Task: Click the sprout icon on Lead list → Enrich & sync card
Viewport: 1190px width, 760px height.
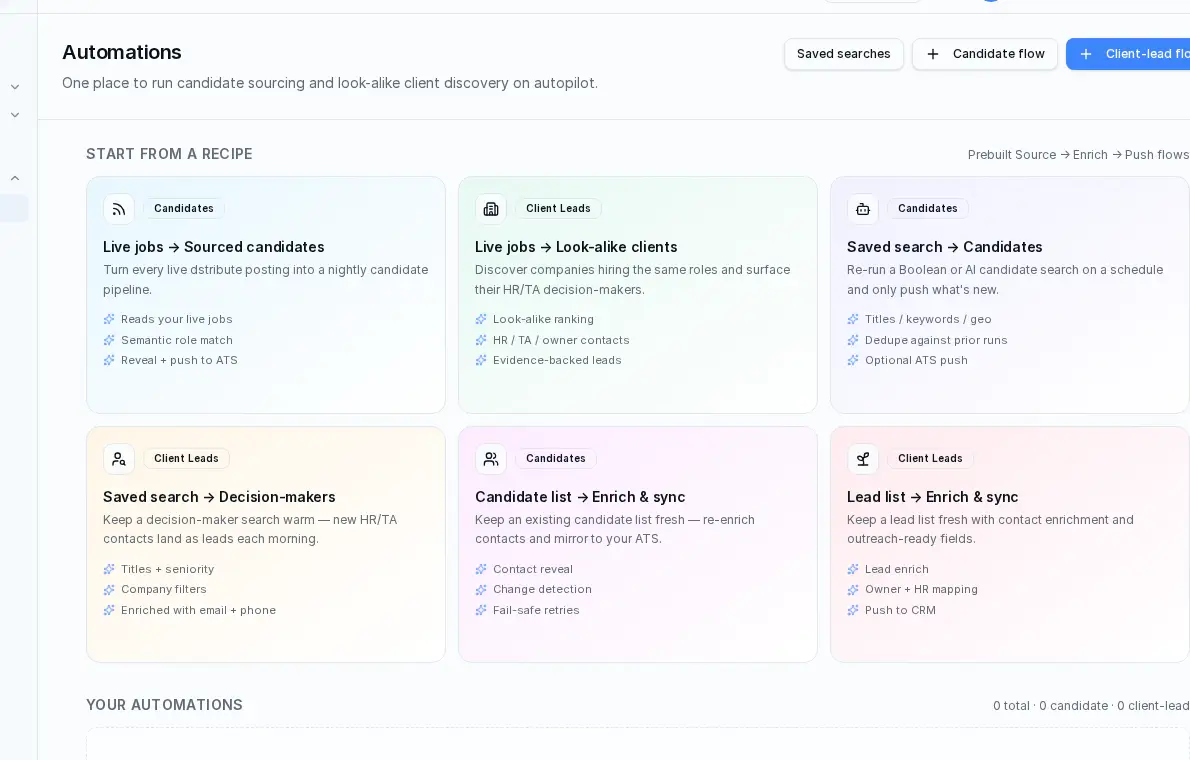Action: pos(862,459)
